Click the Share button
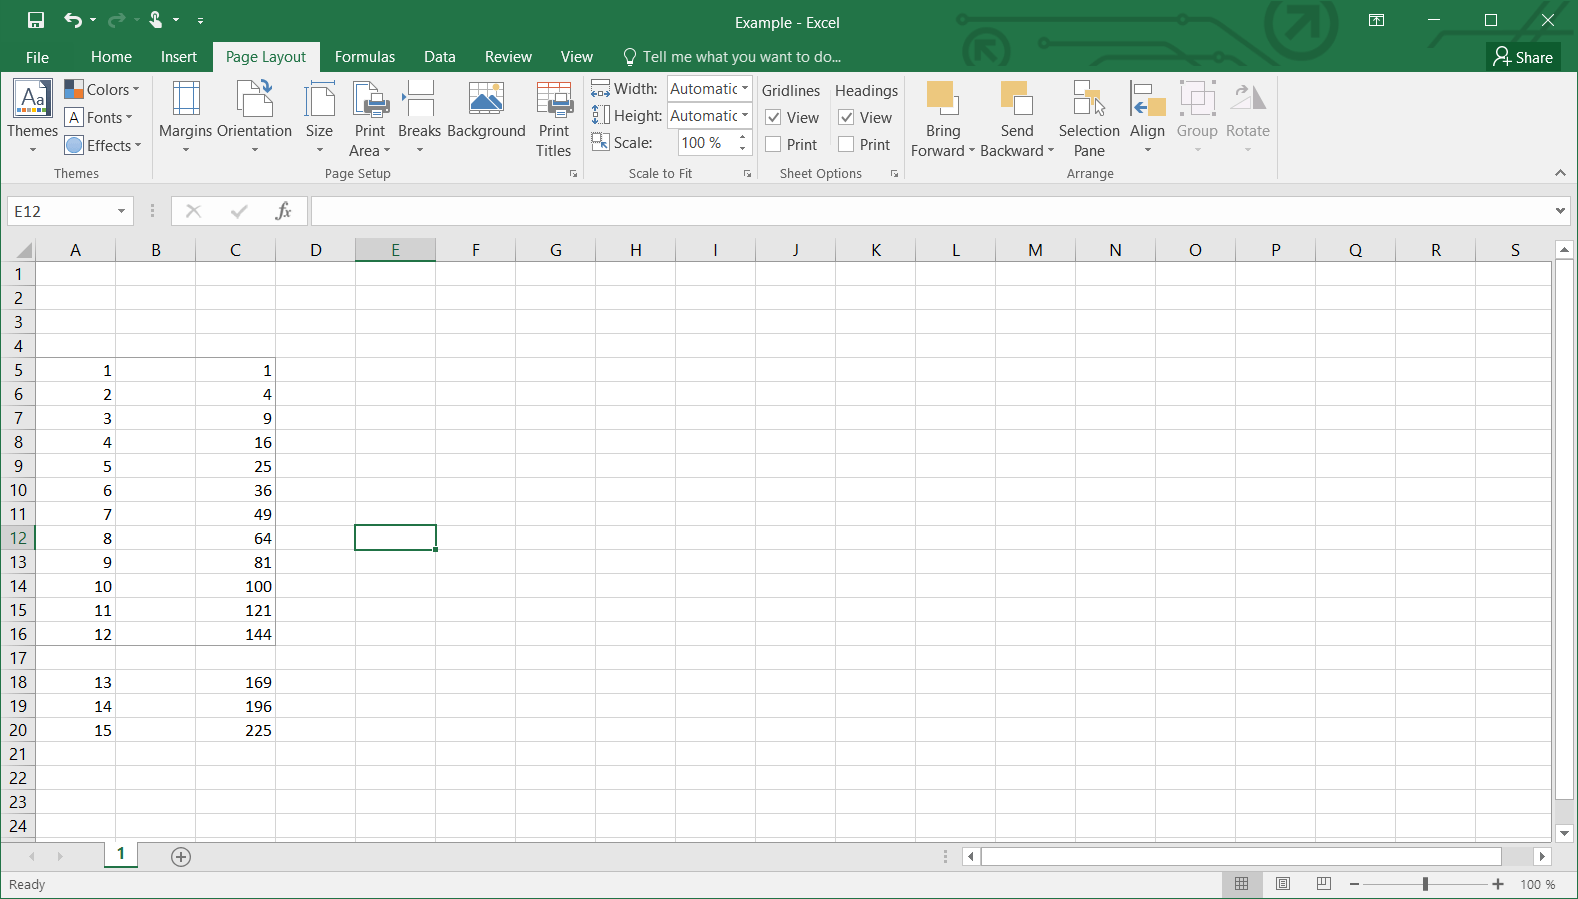The image size is (1578, 899). click(1523, 57)
